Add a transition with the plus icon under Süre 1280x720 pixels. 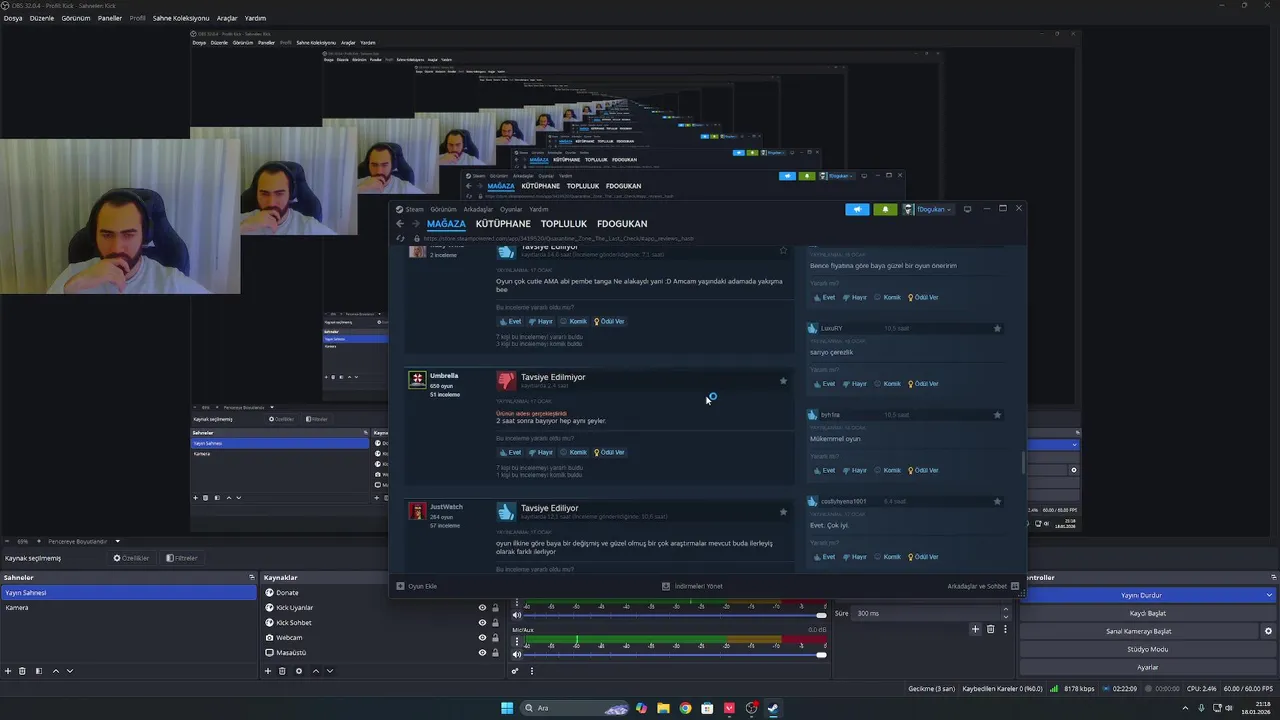tap(975, 629)
